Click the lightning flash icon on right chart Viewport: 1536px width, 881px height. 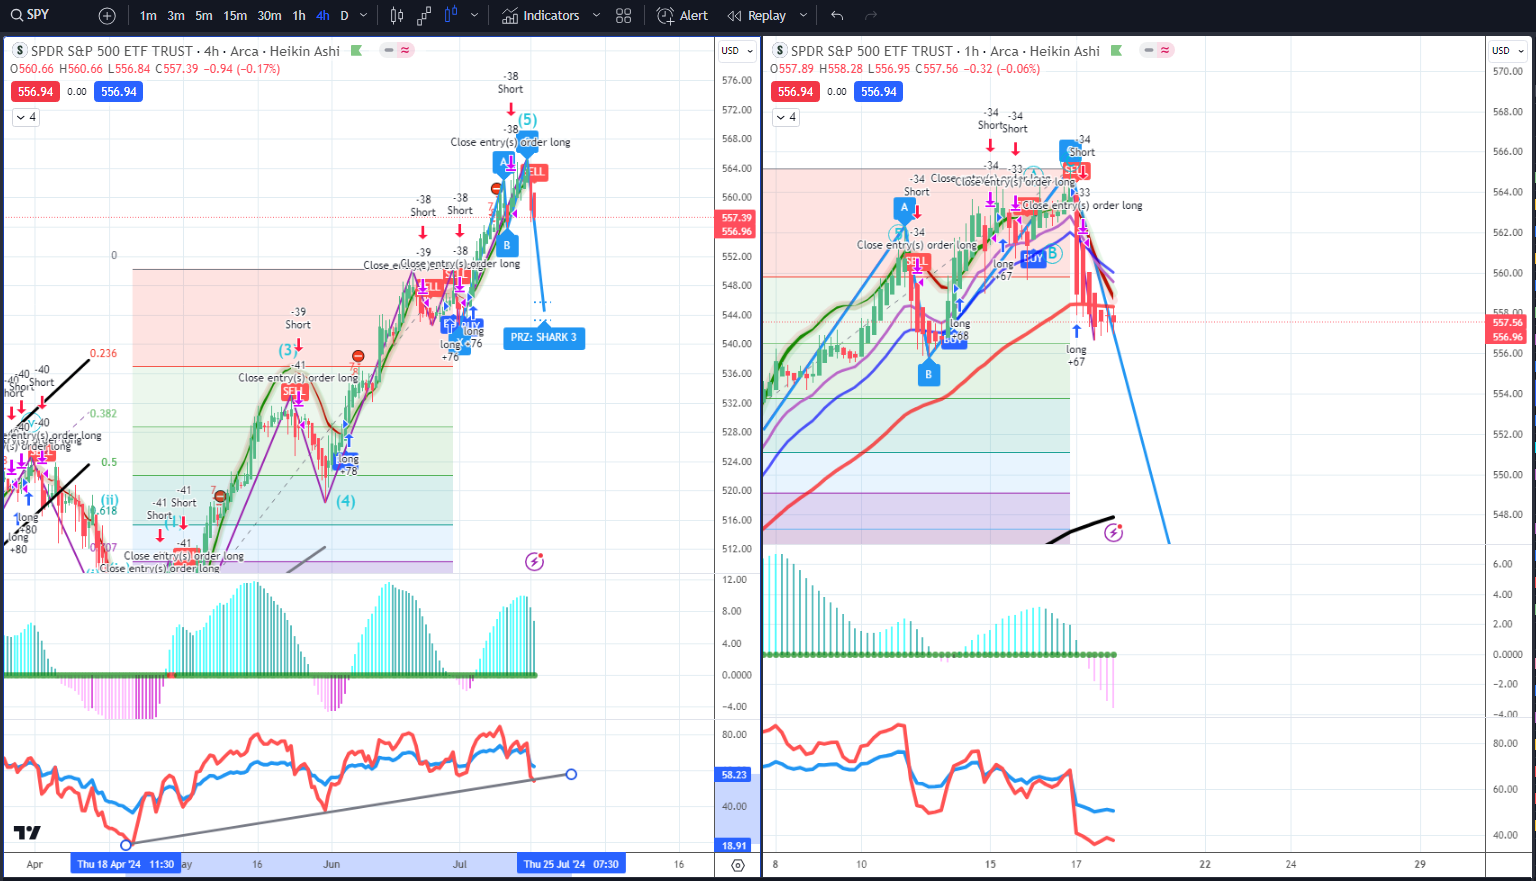pos(1113,532)
